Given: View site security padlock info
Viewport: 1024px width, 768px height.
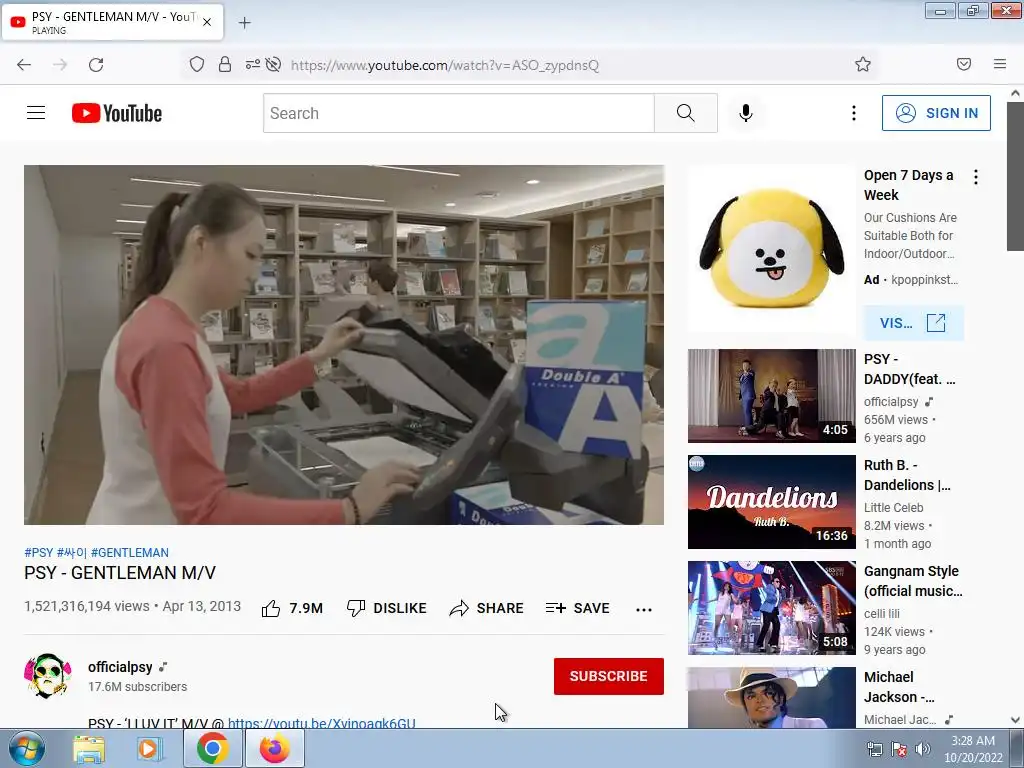Looking at the screenshot, I should tap(225, 64).
